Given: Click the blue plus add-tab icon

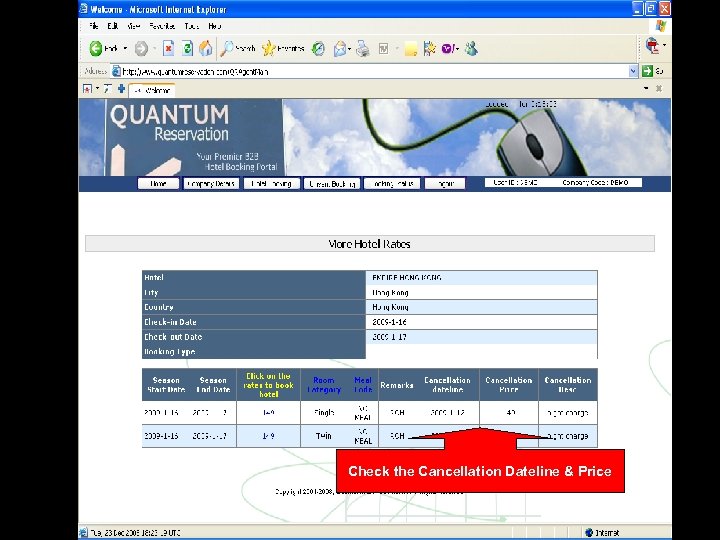Looking at the screenshot, I should 121,89.
